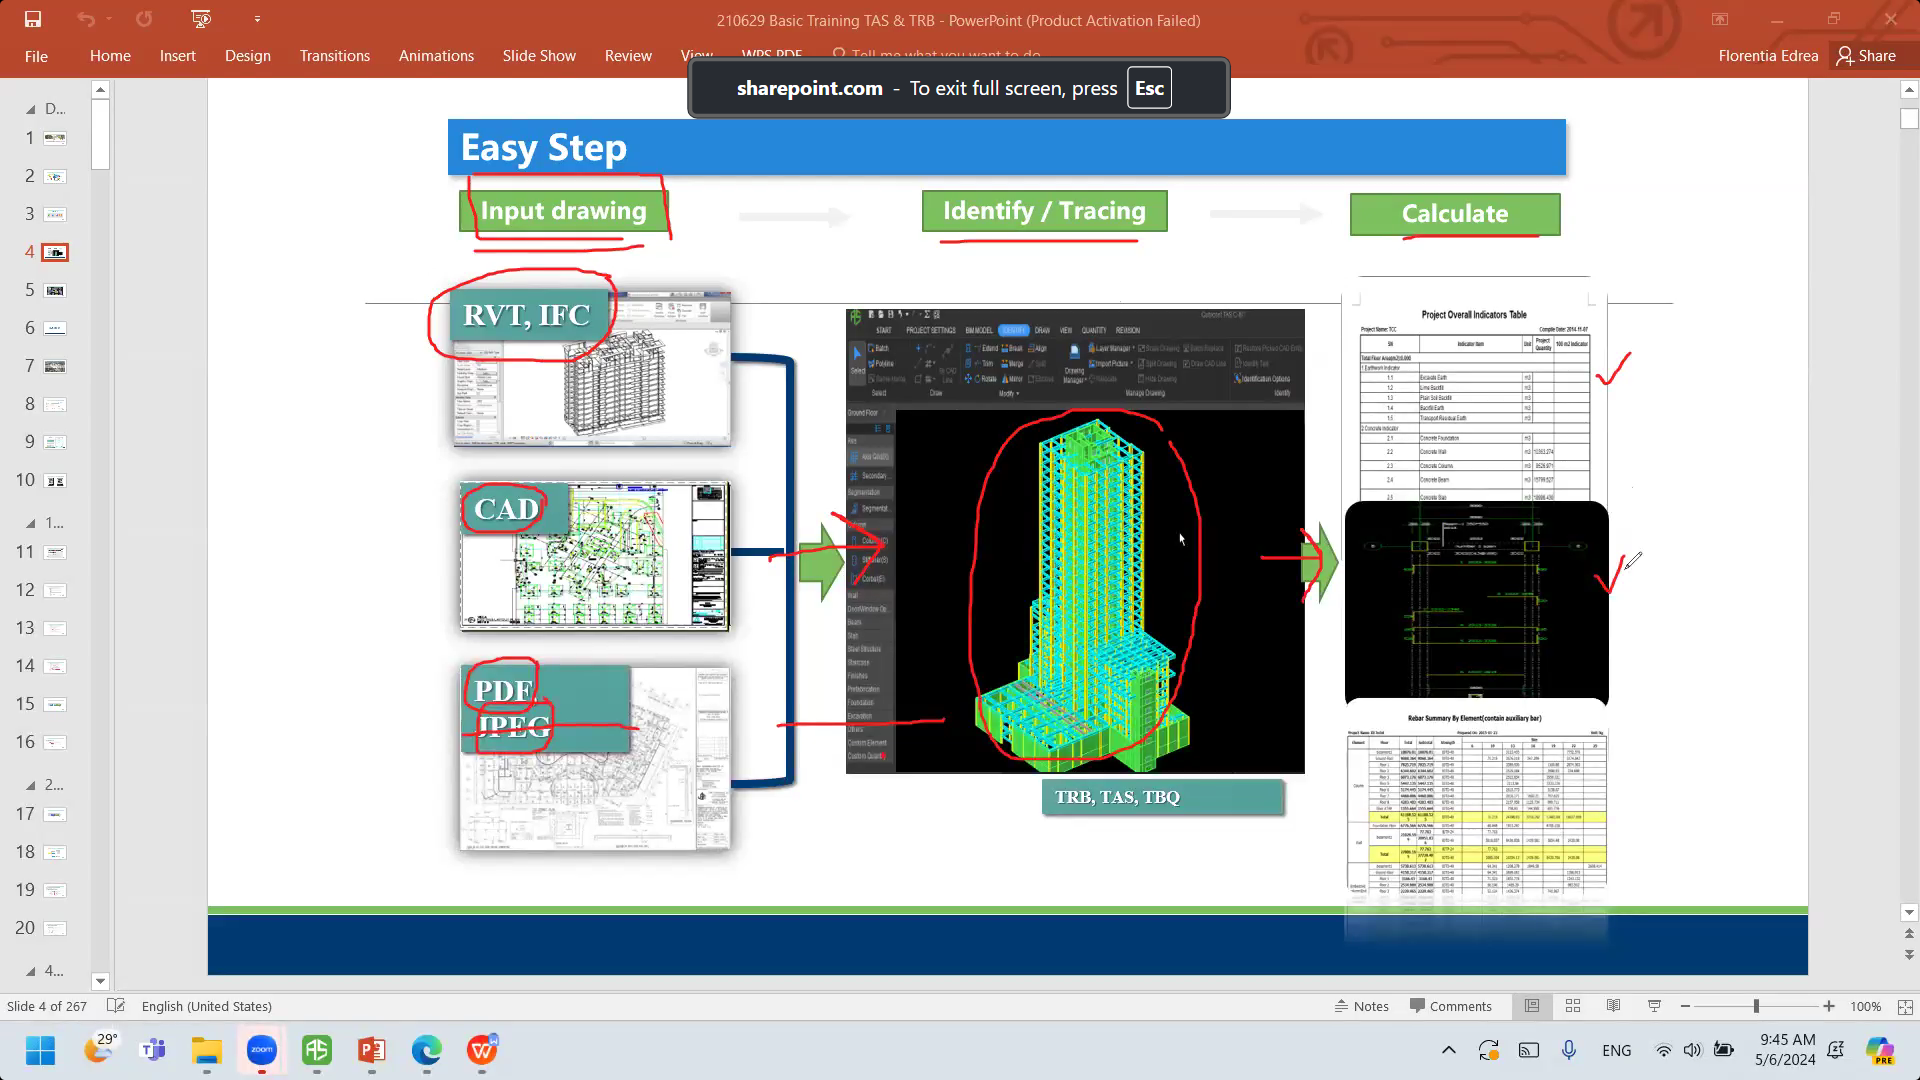This screenshot has width=1920, height=1080.
Task: Show hidden system tray icons
Action: click(1448, 1050)
